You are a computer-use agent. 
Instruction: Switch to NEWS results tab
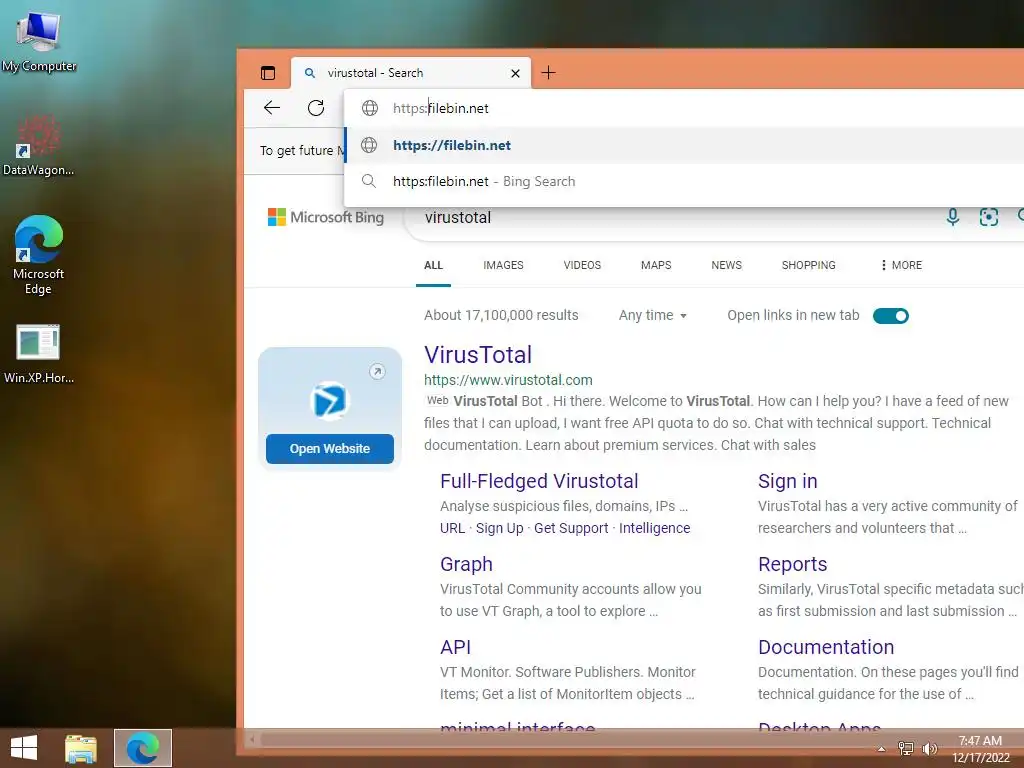tap(726, 265)
